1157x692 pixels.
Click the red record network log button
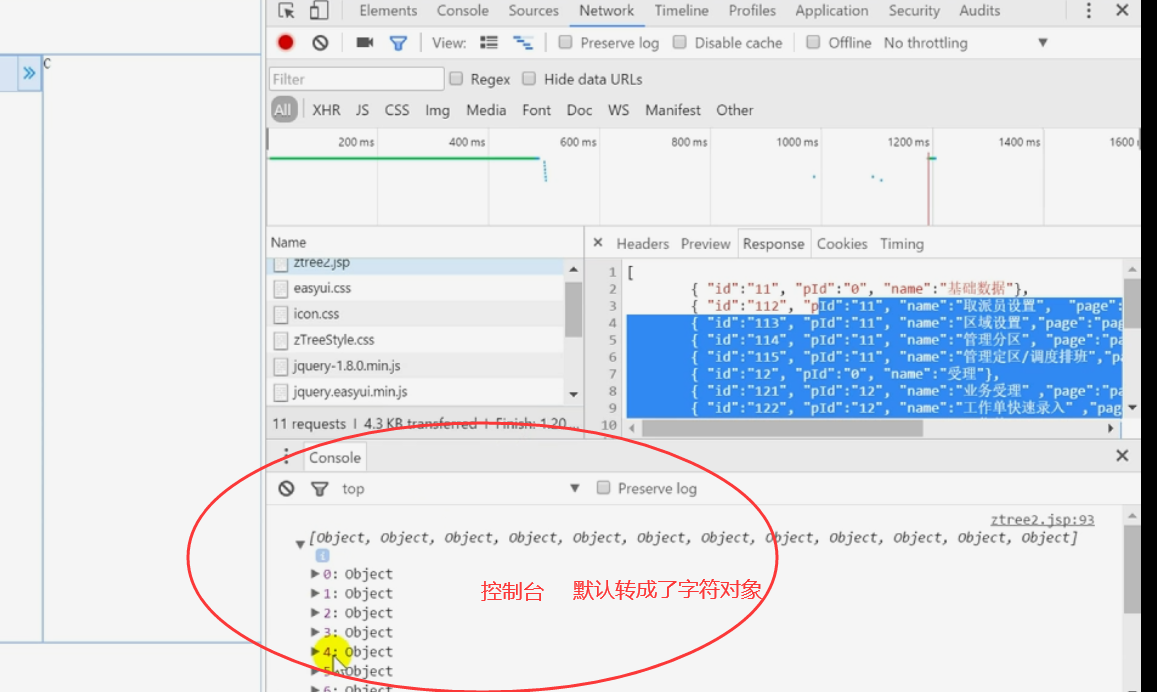pyautogui.click(x=286, y=43)
